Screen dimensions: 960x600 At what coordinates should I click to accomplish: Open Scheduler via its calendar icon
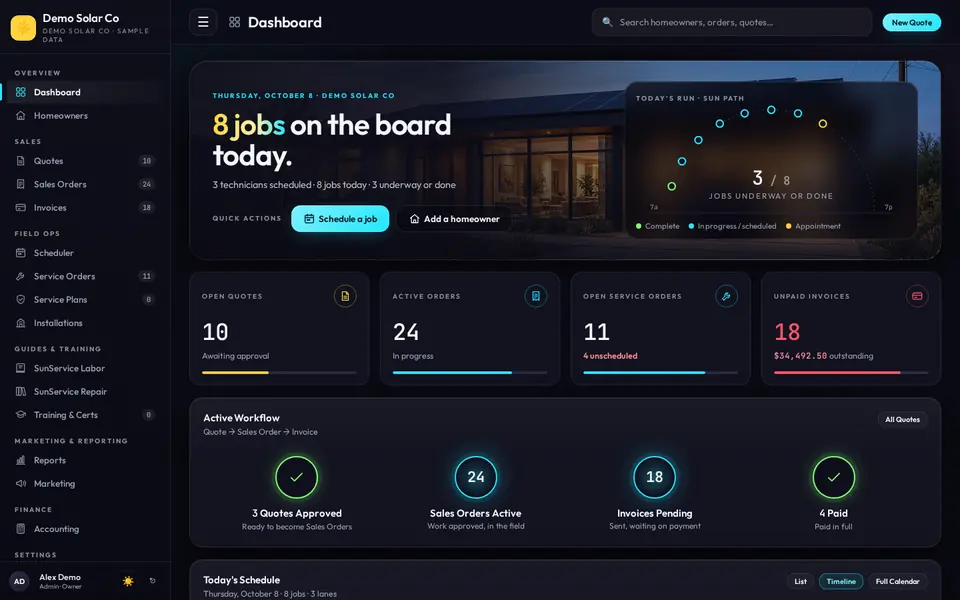tap(21, 252)
